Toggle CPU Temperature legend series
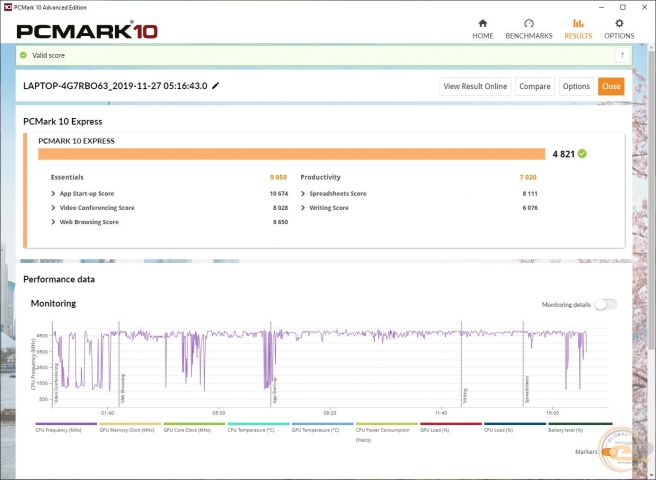 [258, 427]
